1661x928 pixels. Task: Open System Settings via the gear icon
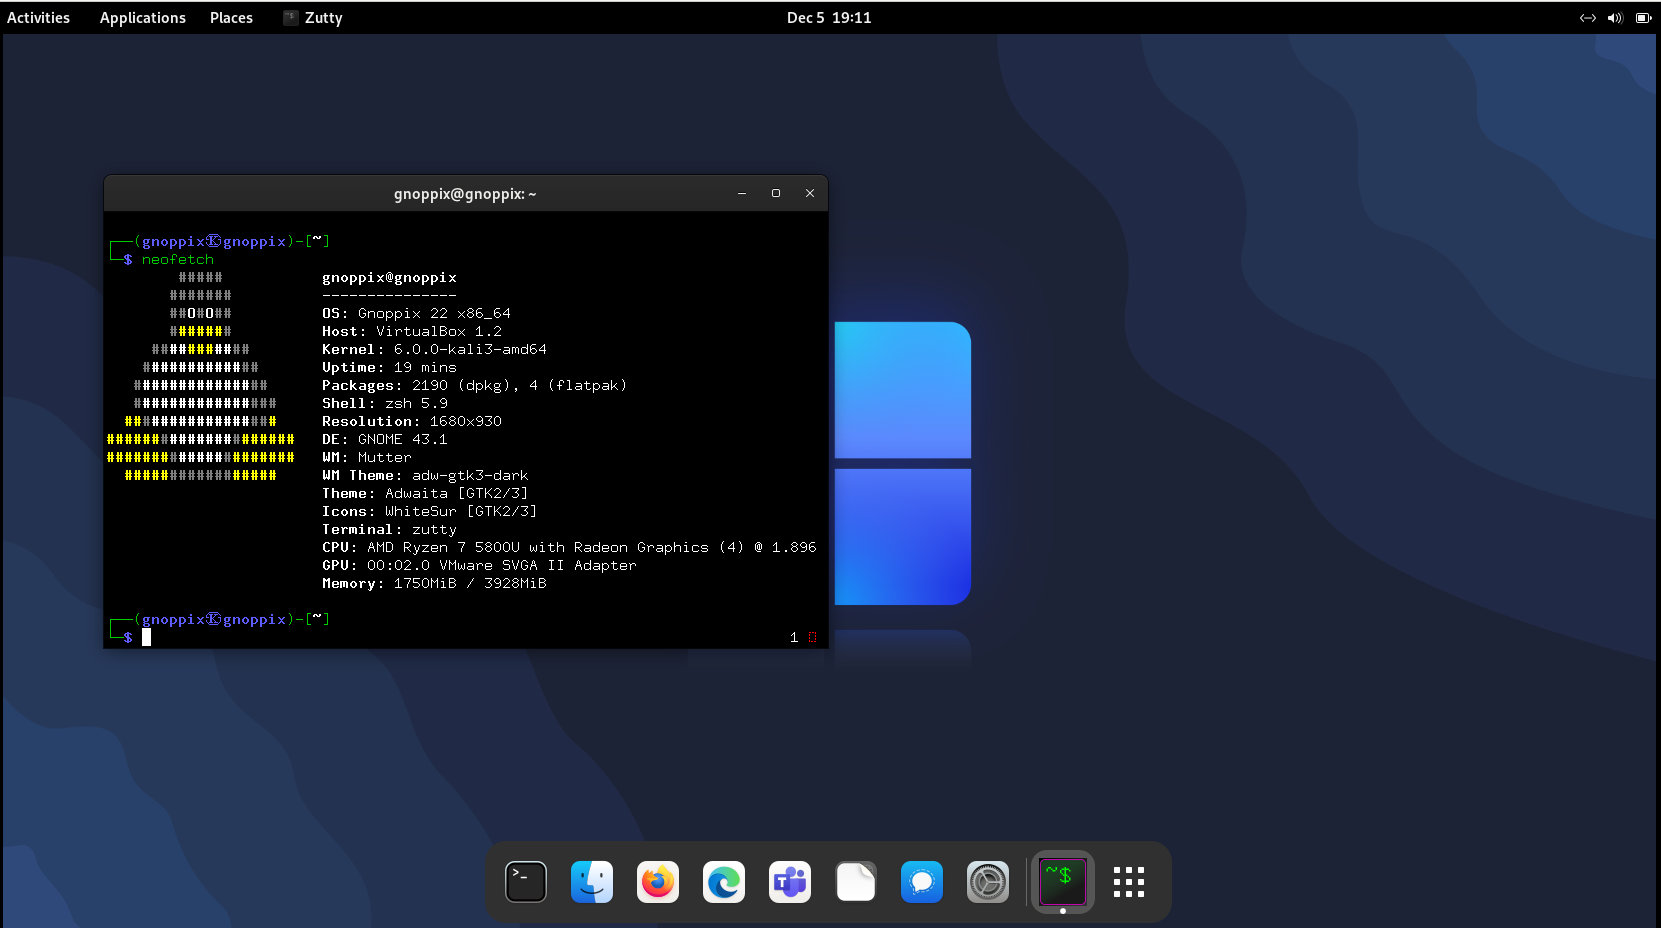pyautogui.click(x=988, y=882)
